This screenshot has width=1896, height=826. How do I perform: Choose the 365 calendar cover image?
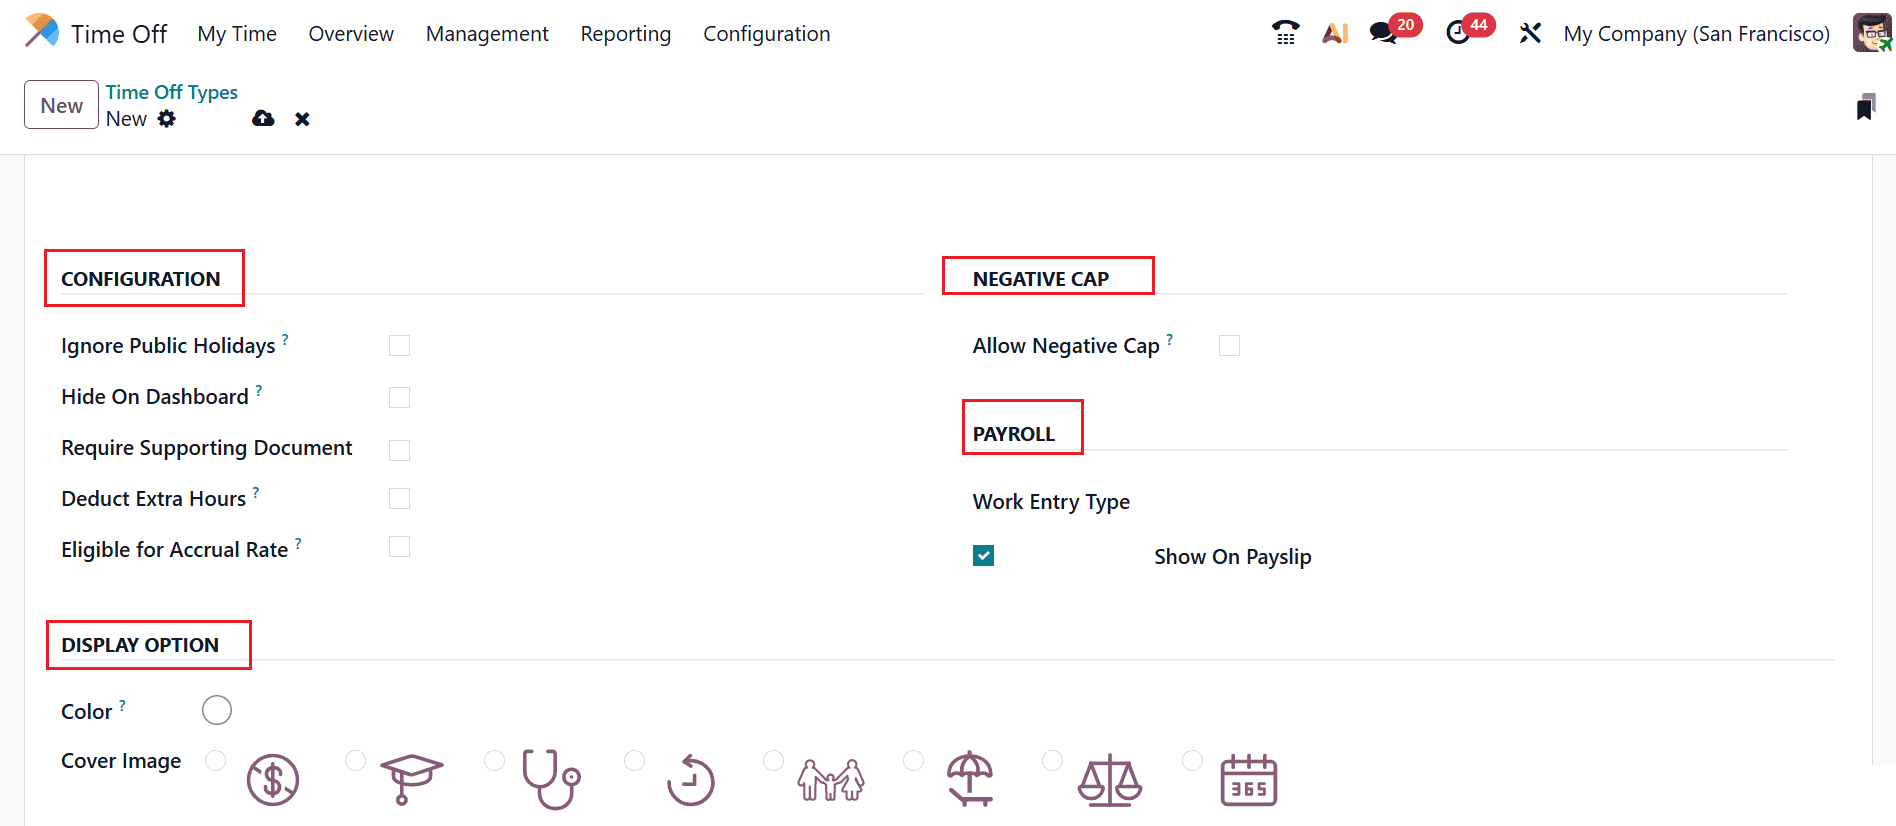click(1249, 780)
